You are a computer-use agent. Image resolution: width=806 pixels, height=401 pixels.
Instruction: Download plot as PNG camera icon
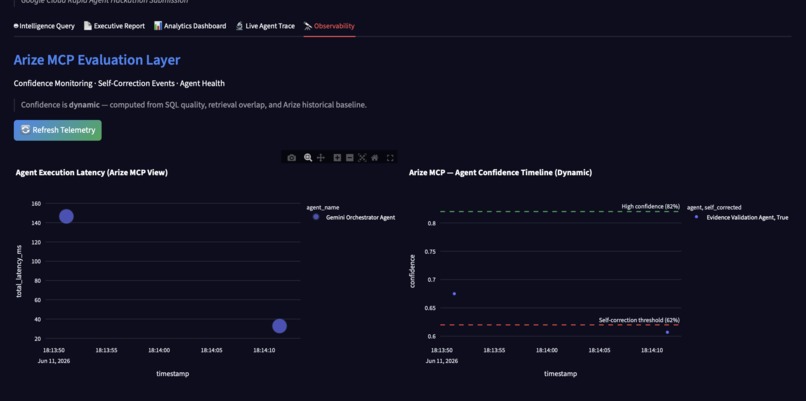291,158
